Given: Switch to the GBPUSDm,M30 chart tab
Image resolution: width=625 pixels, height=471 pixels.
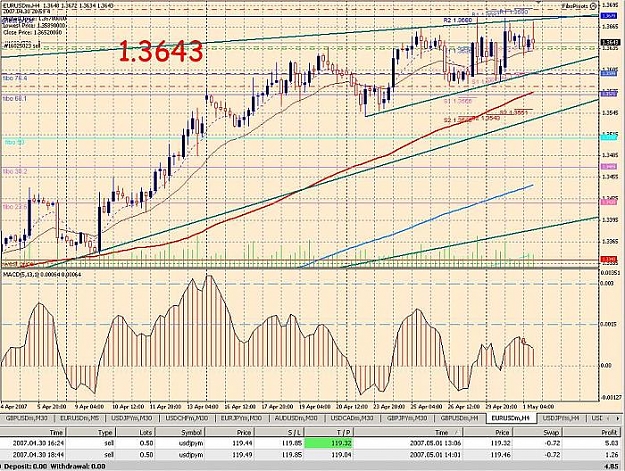Looking at the screenshot, I should (x=26, y=418).
